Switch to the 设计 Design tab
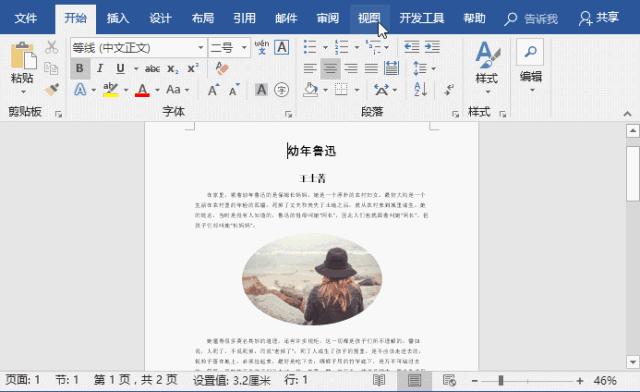The width and height of the screenshot is (640, 392). 160,18
